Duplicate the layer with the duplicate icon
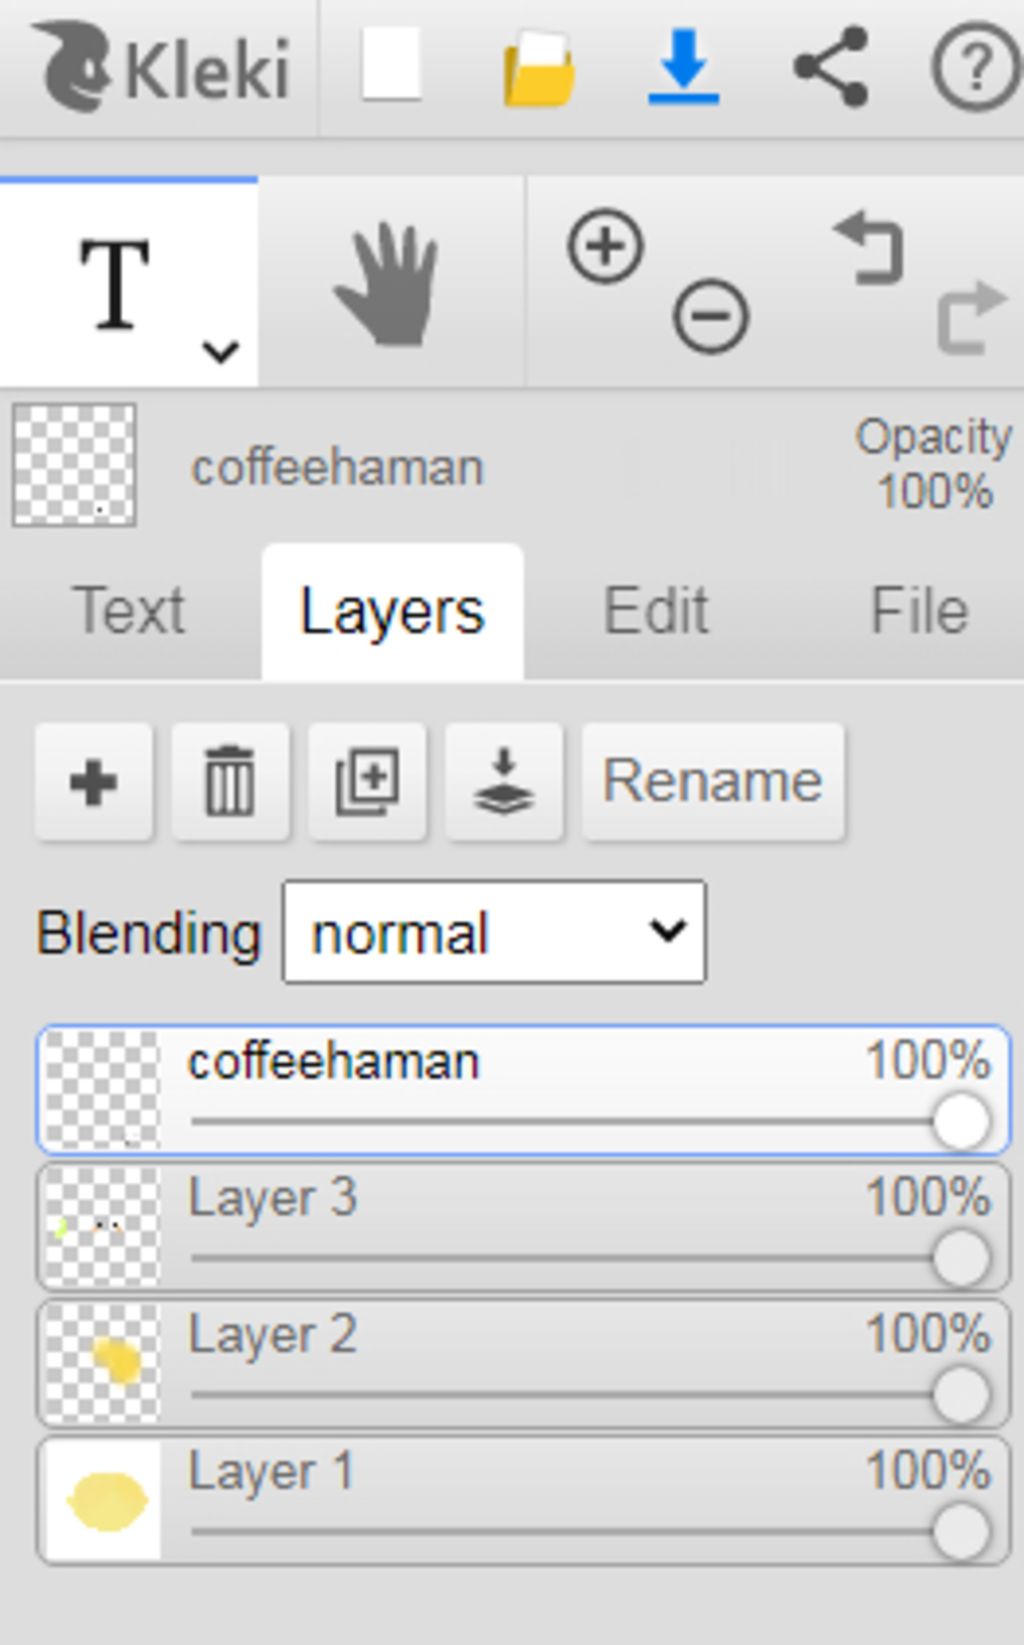This screenshot has height=1645, width=1024. tap(367, 782)
